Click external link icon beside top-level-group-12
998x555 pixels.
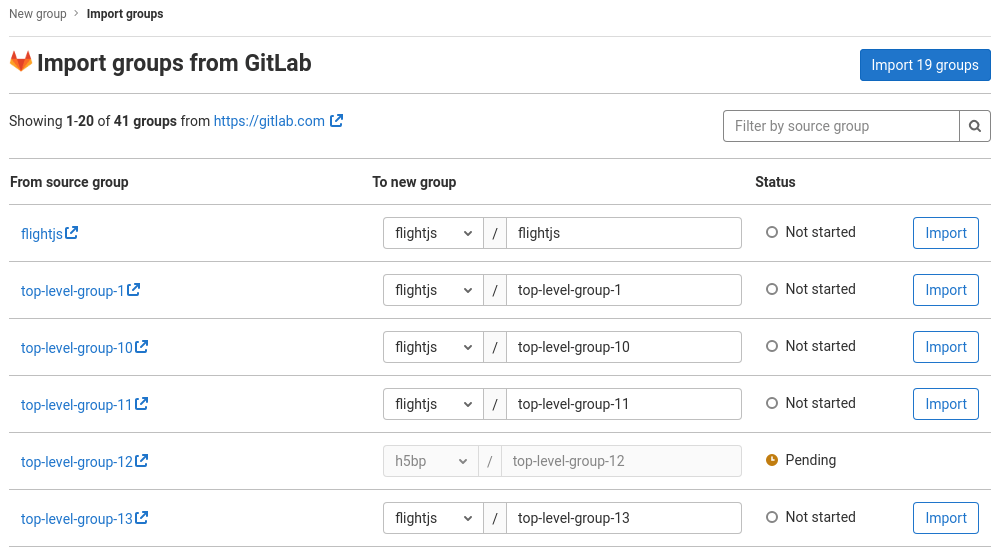click(x=142, y=461)
